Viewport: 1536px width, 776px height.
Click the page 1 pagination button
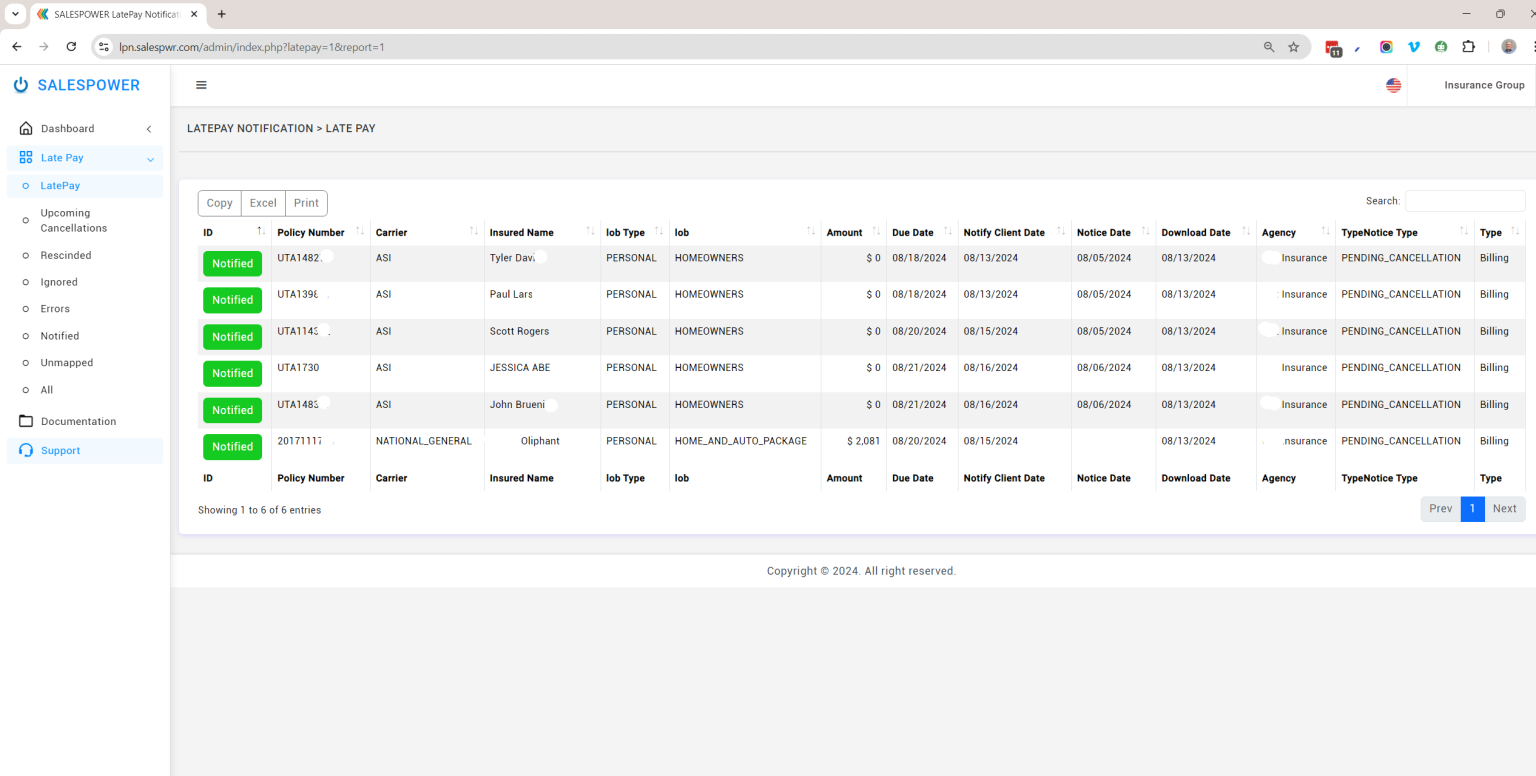point(1472,509)
